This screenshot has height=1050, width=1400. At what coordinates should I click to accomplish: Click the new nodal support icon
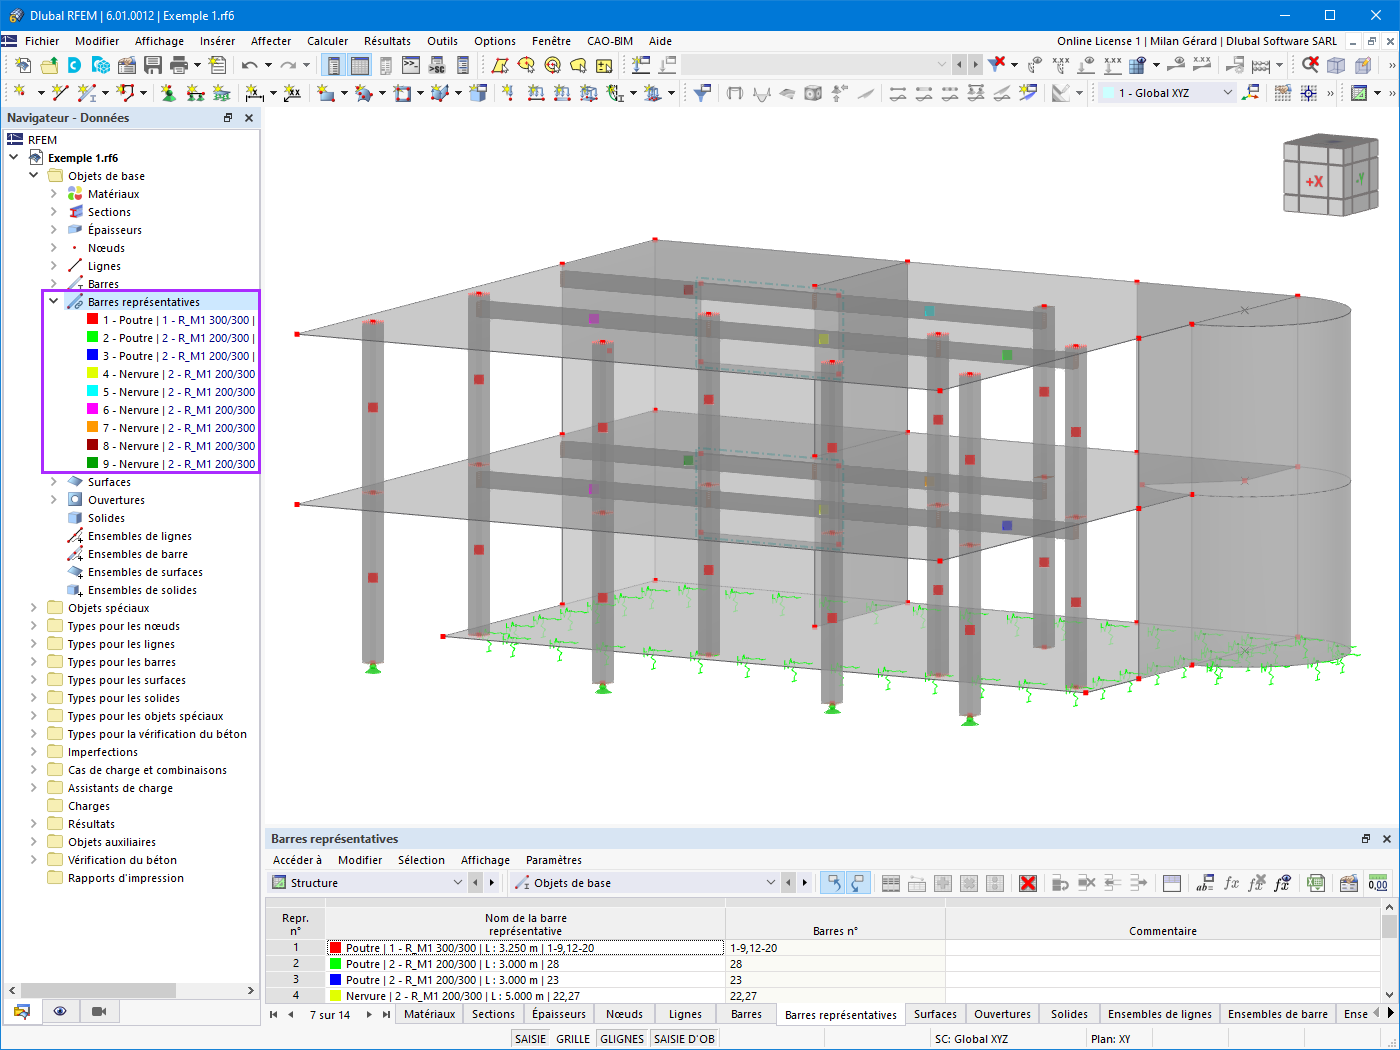[x=168, y=93]
